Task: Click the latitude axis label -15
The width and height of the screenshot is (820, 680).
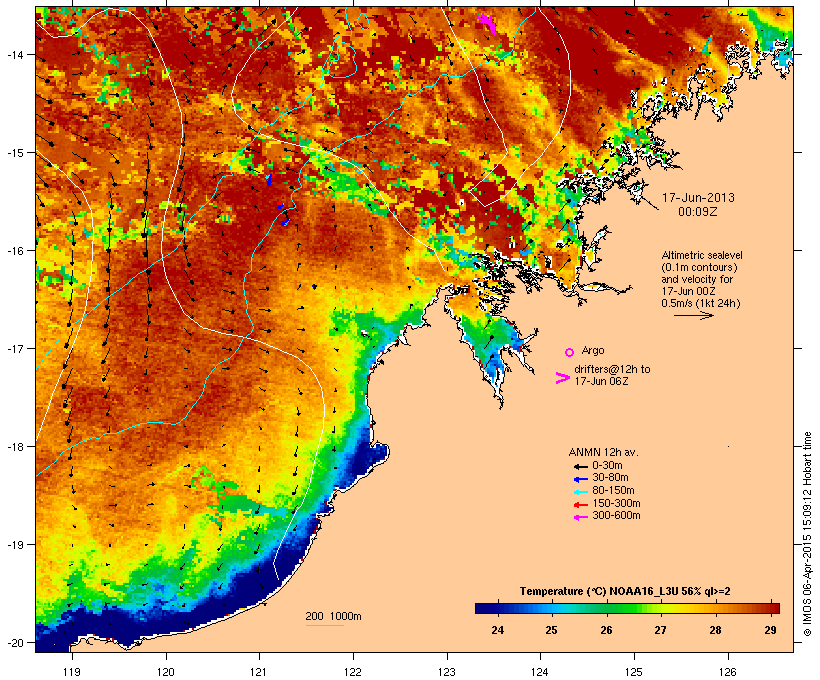Action: (x=15, y=153)
